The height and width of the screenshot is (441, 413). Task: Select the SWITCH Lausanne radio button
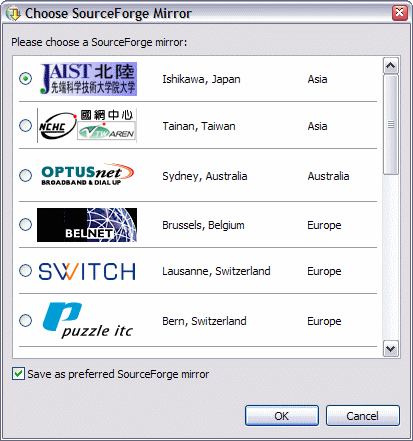pos(25,271)
